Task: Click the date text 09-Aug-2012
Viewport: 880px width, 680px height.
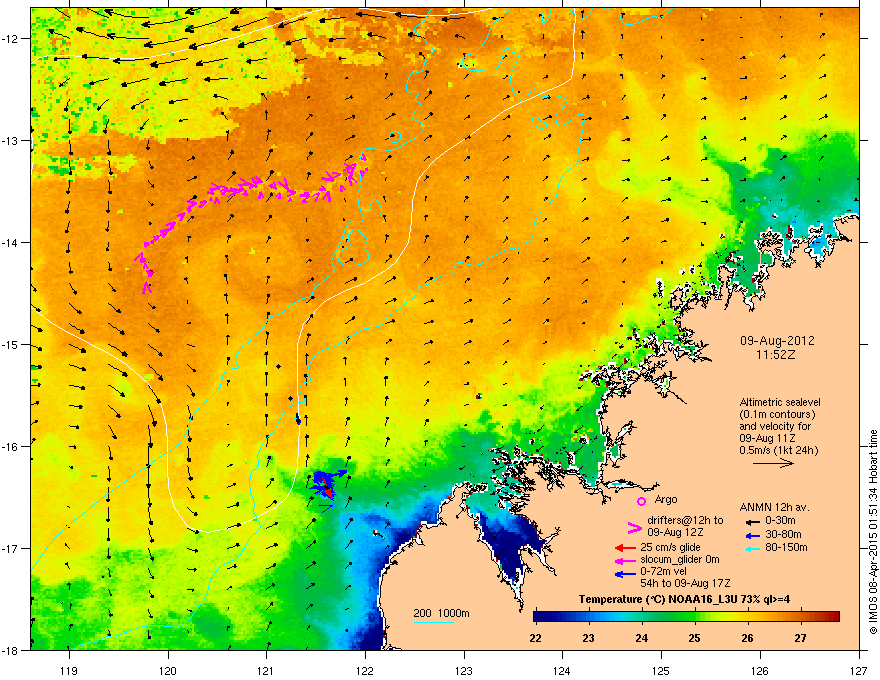Action: tap(777, 341)
